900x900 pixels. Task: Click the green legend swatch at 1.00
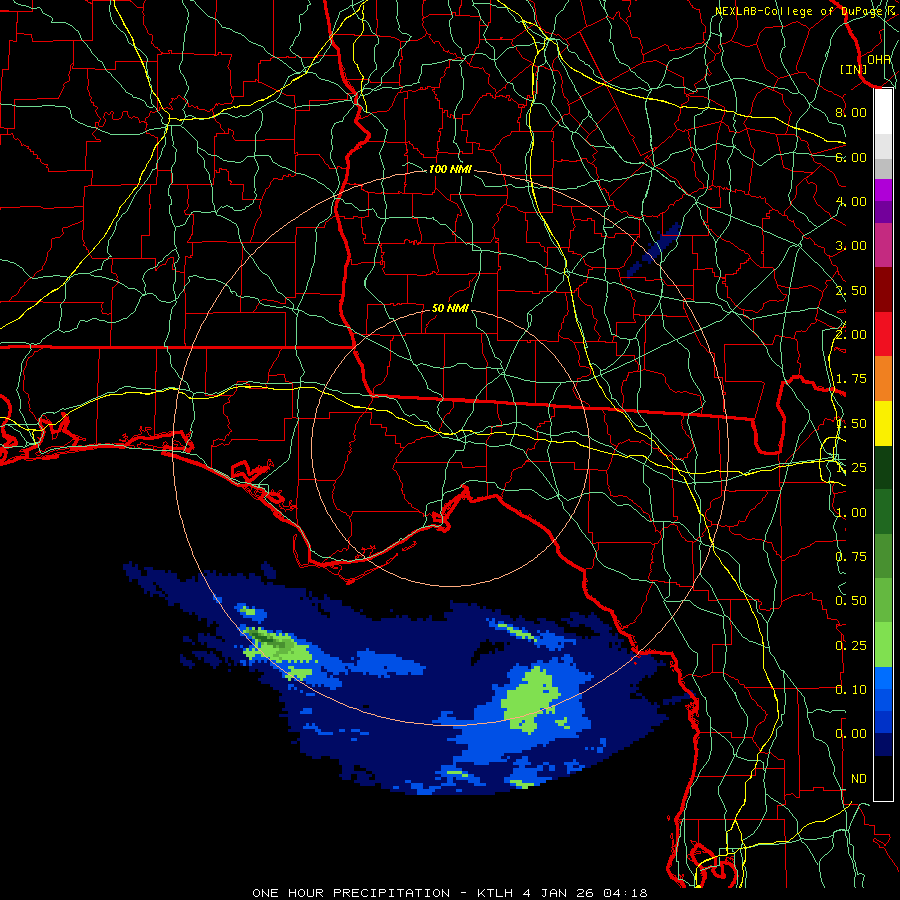pos(883,512)
